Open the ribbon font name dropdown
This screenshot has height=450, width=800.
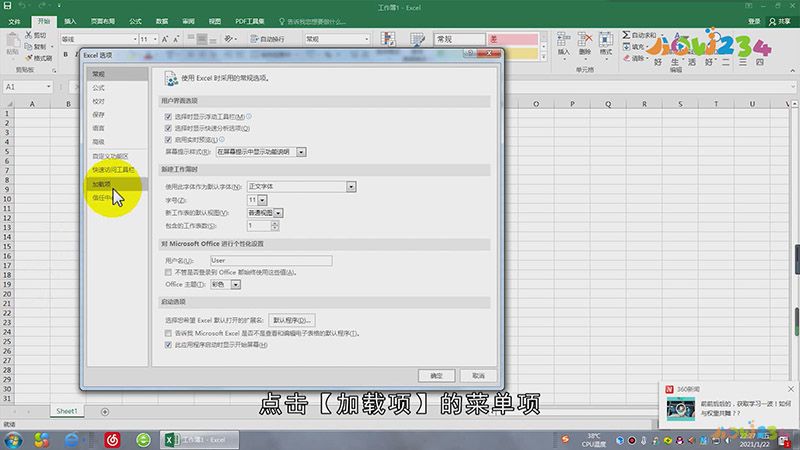click(135, 39)
